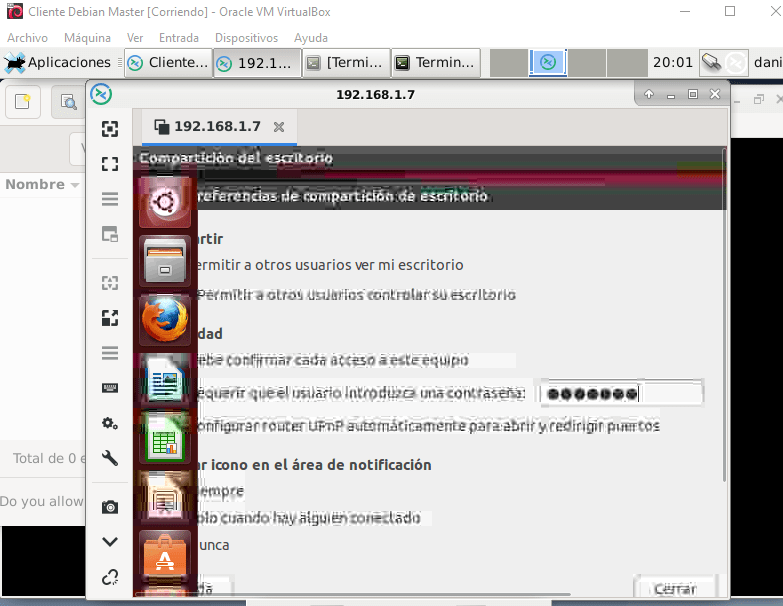
Task: Open the Aplicaciones menu in the panel
Action: (56, 63)
